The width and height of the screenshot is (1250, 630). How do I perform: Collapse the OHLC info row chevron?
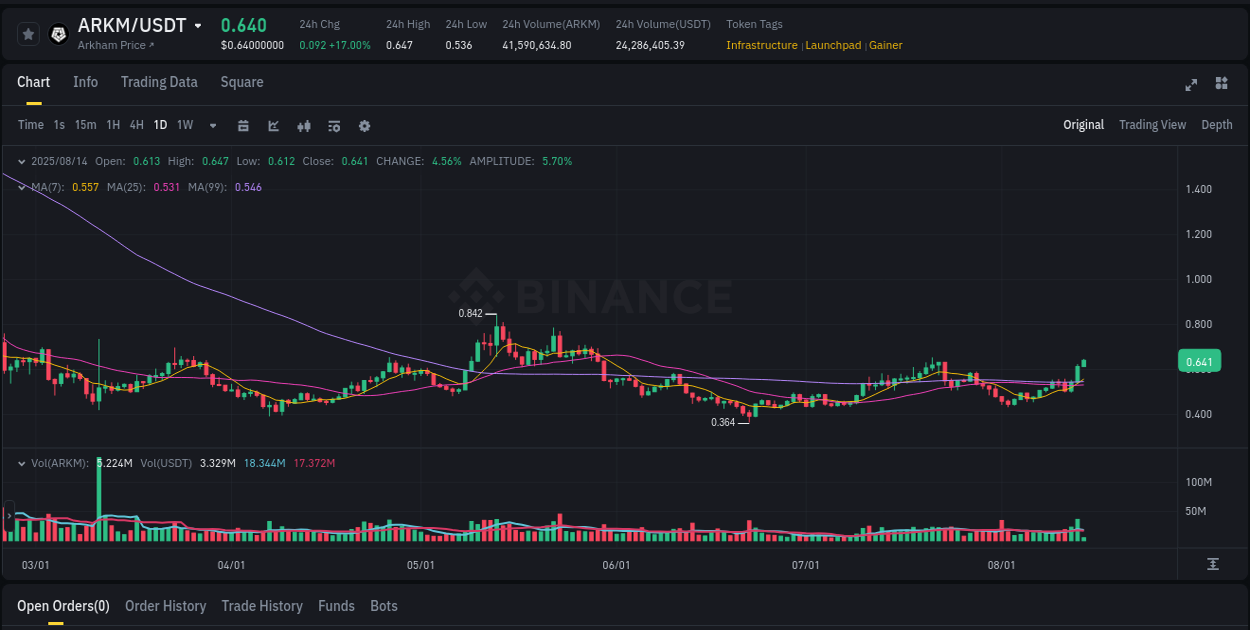pyautogui.click(x=21, y=160)
